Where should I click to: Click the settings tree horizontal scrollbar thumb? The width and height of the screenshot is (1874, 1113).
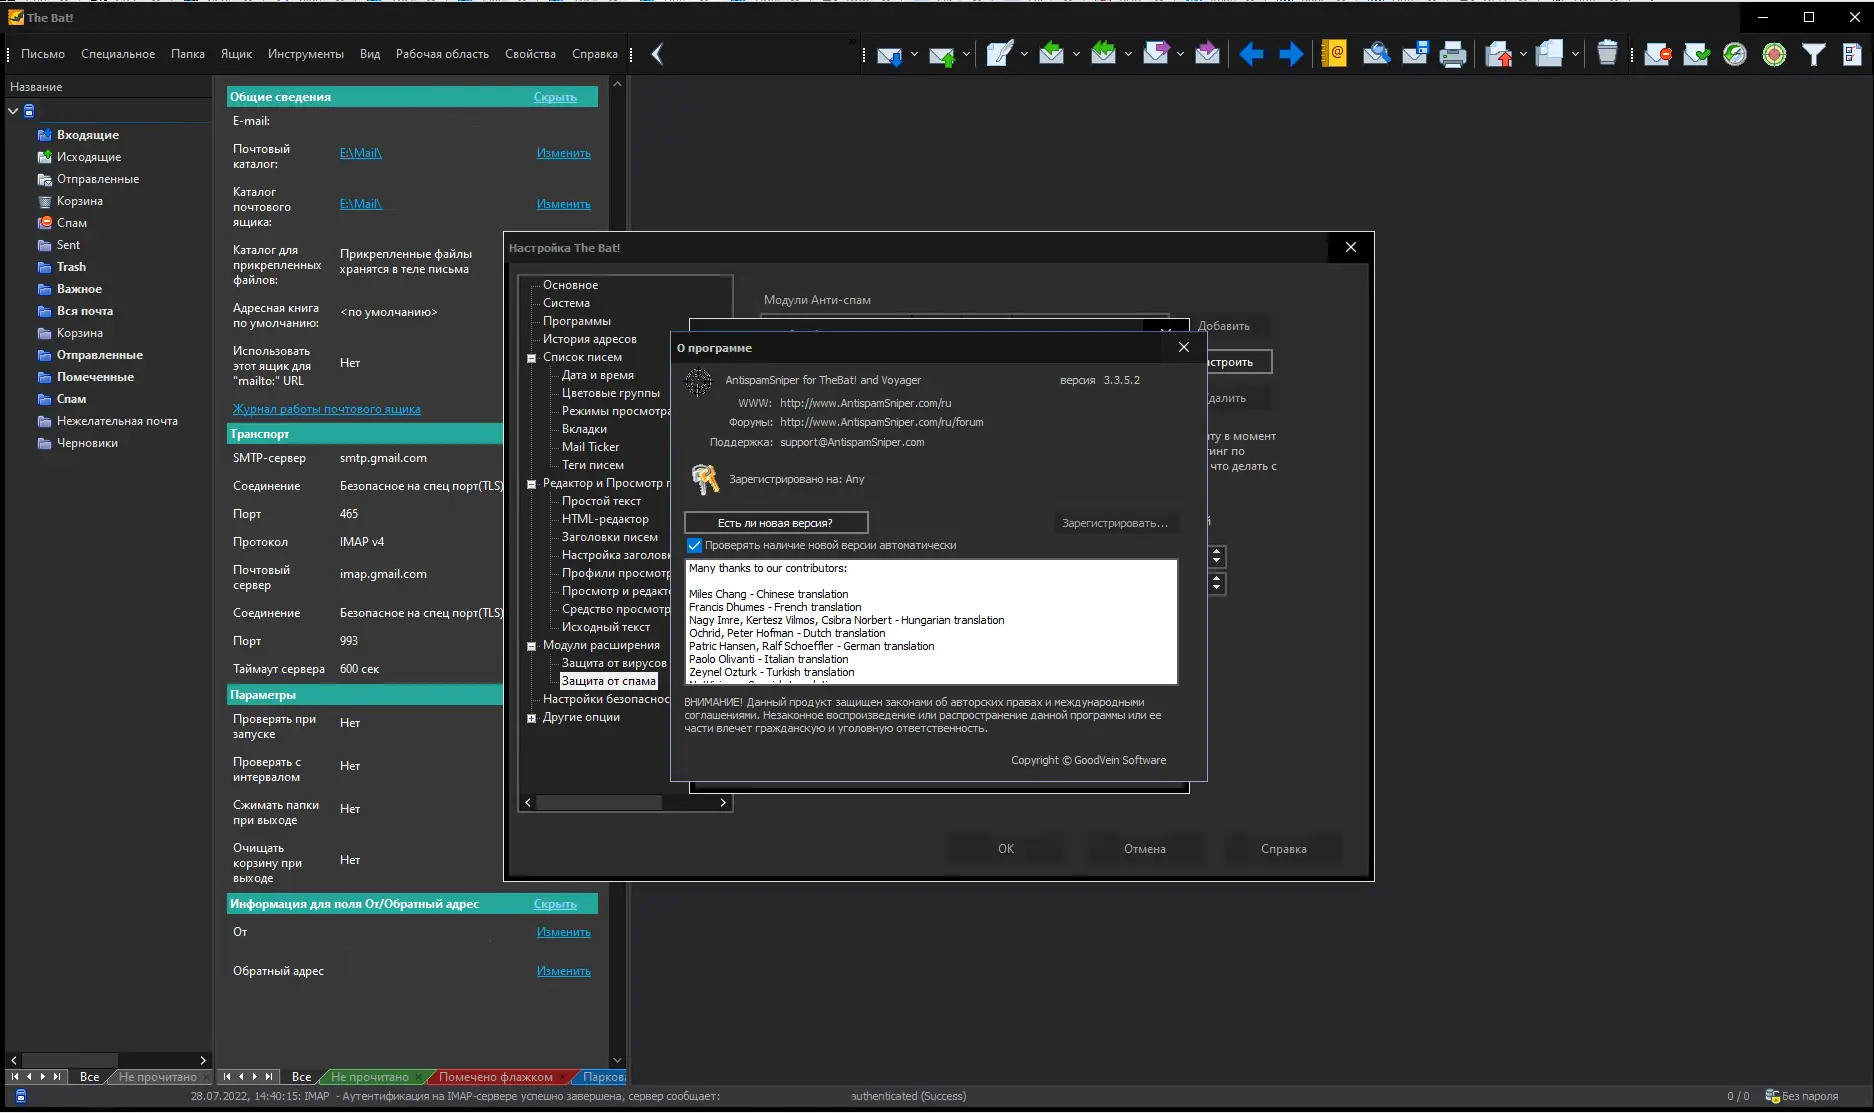(x=599, y=803)
